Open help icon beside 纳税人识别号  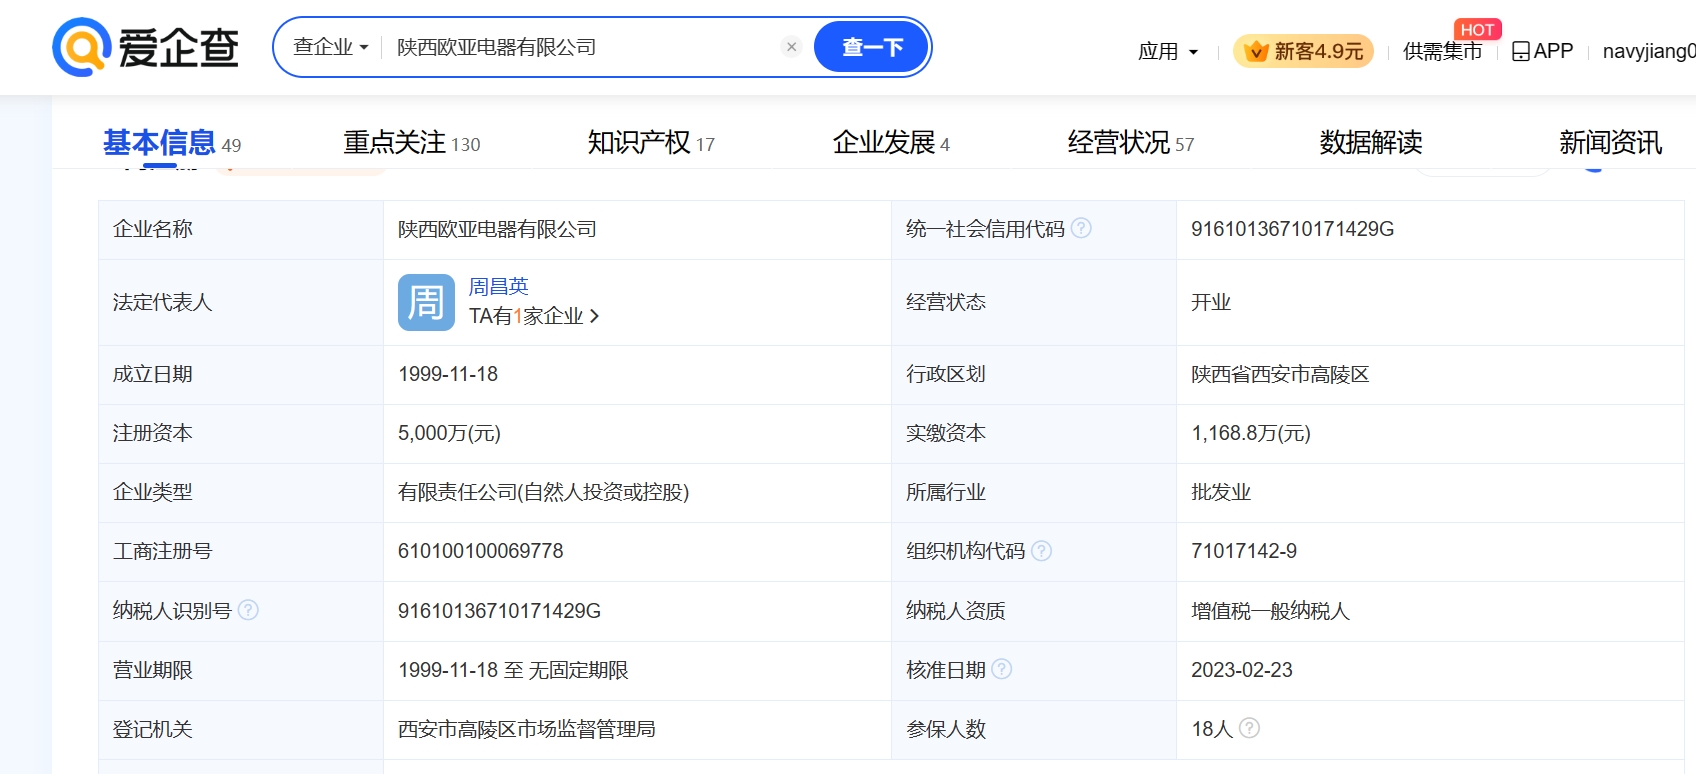tap(248, 610)
